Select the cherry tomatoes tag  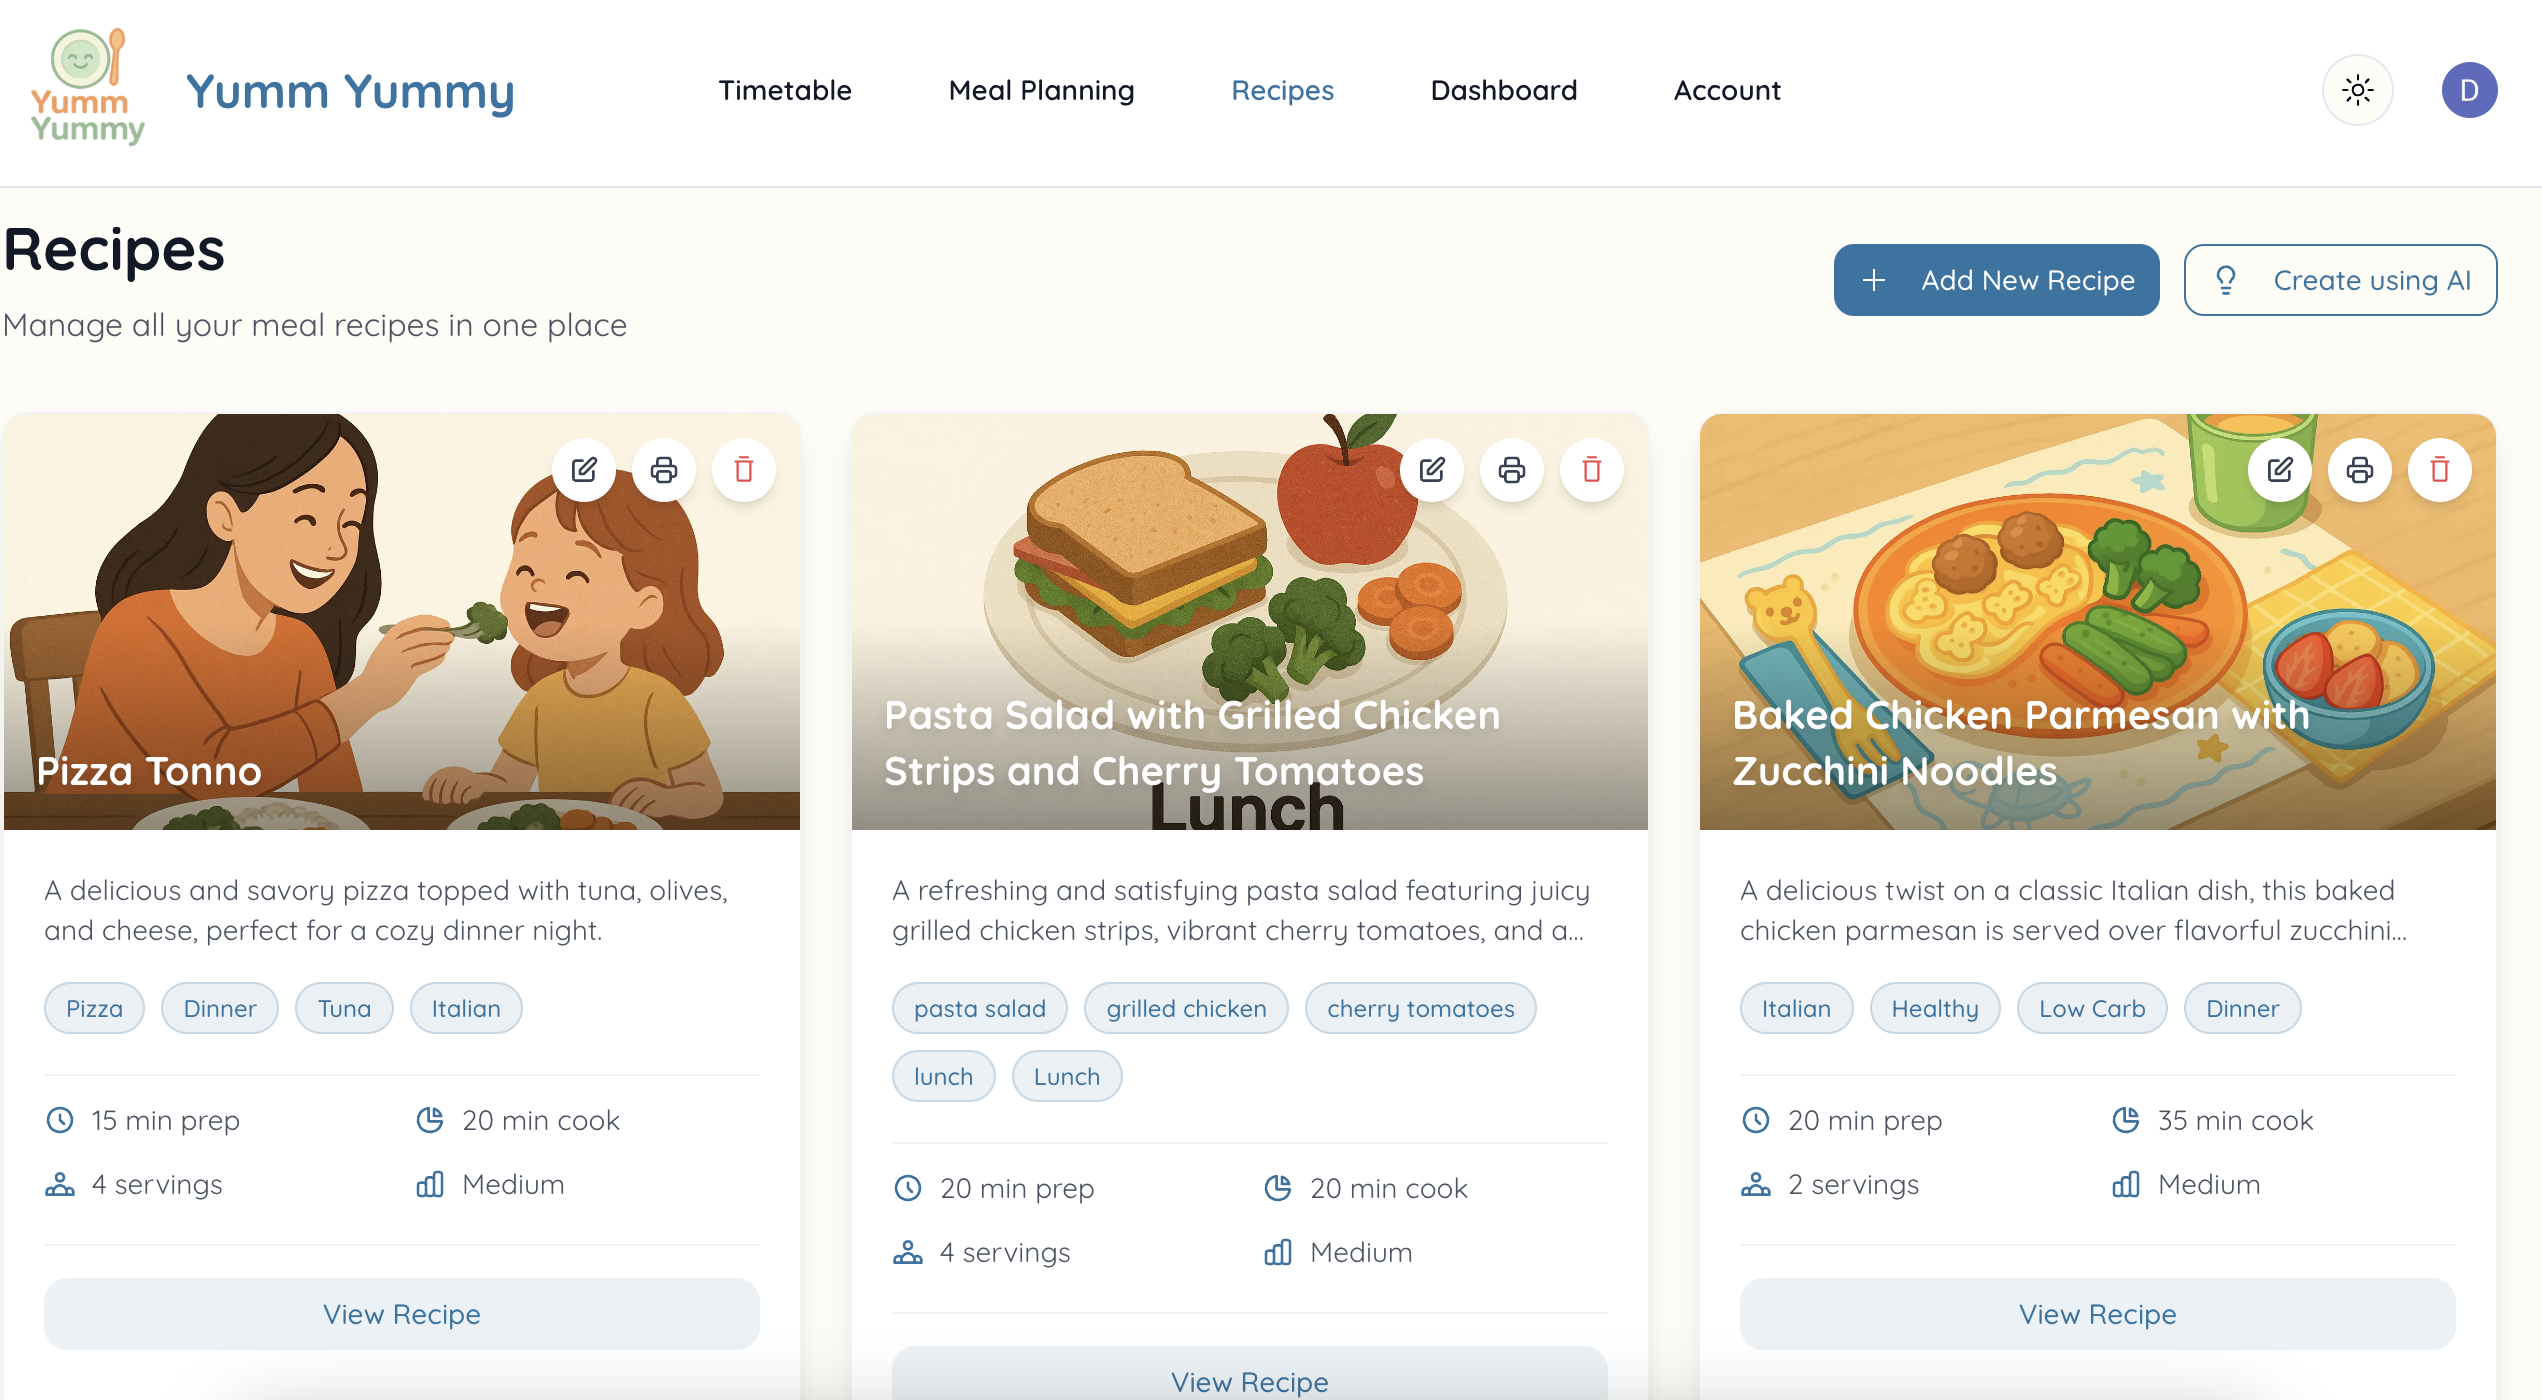1421,1008
